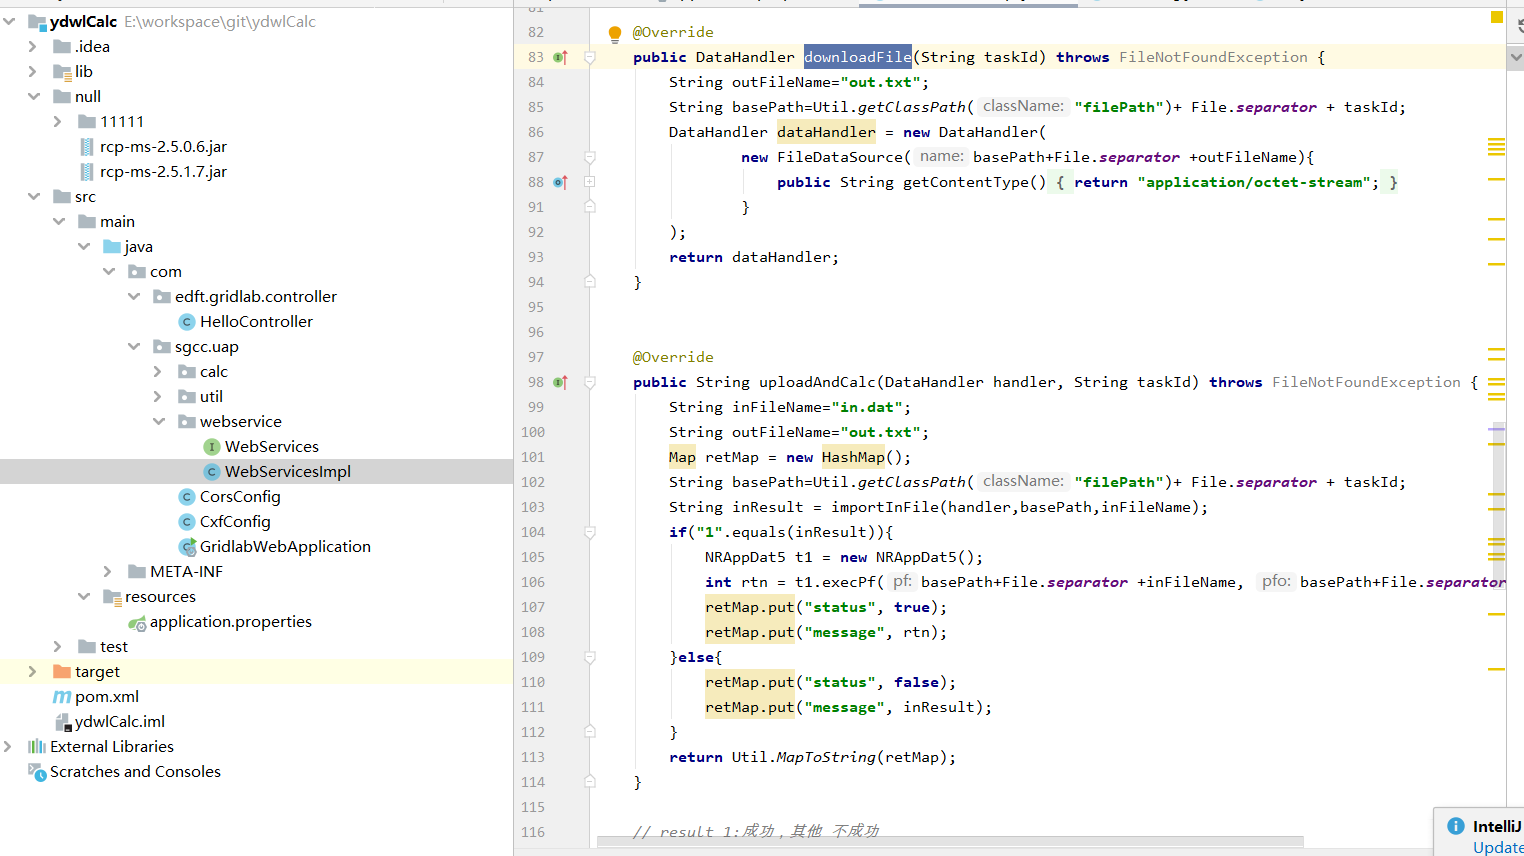The image size is (1524, 856).
Task: Click the highlighted downloadFile method name
Action: (x=858, y=57)
